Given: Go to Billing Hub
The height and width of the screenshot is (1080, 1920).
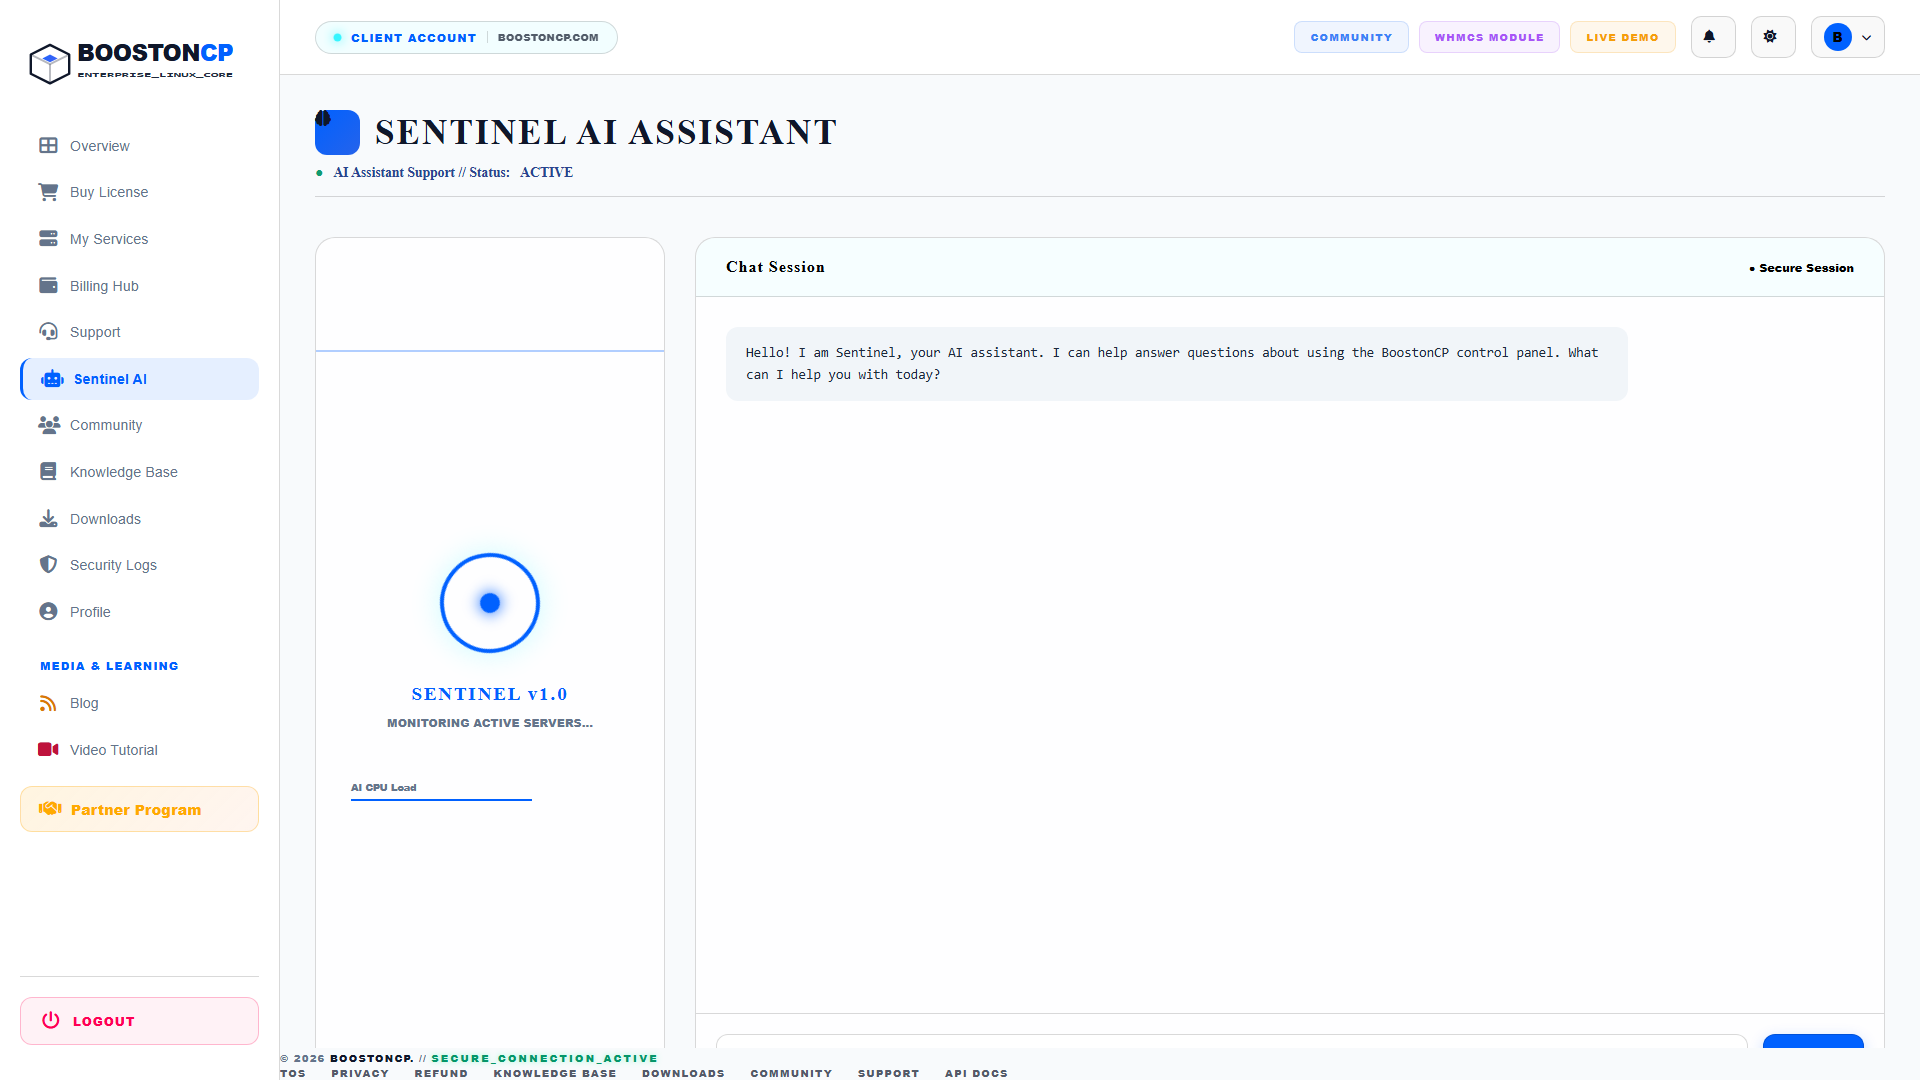Looking at the screenshot, I should tap(139, 286).
